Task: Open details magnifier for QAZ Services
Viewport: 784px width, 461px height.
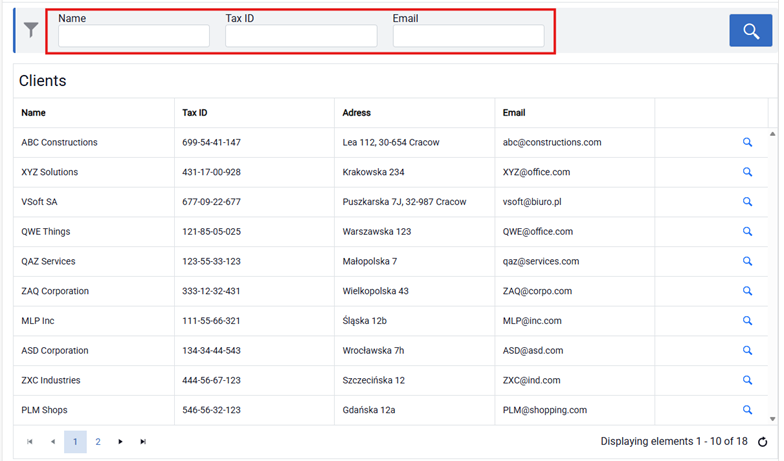Action: click(x=747, y=261)
